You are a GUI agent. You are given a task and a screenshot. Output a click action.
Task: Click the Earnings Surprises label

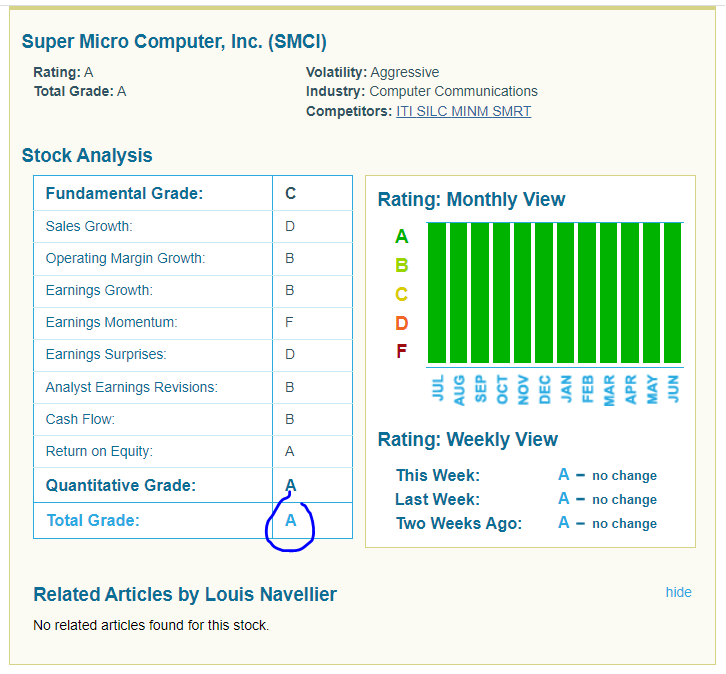[x=106, y=354]
